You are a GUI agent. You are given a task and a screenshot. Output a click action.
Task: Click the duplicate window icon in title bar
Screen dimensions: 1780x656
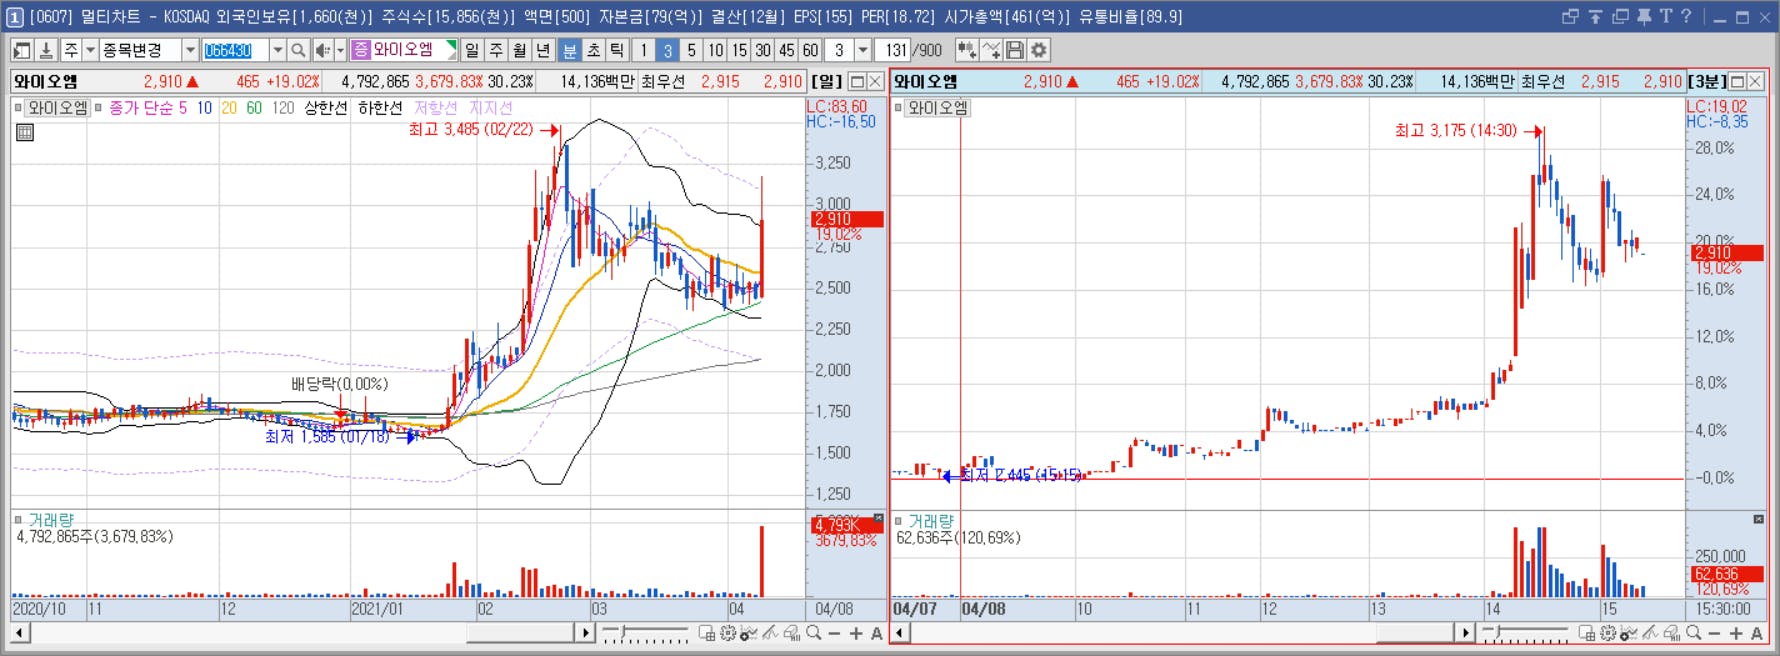[1620, 16]
